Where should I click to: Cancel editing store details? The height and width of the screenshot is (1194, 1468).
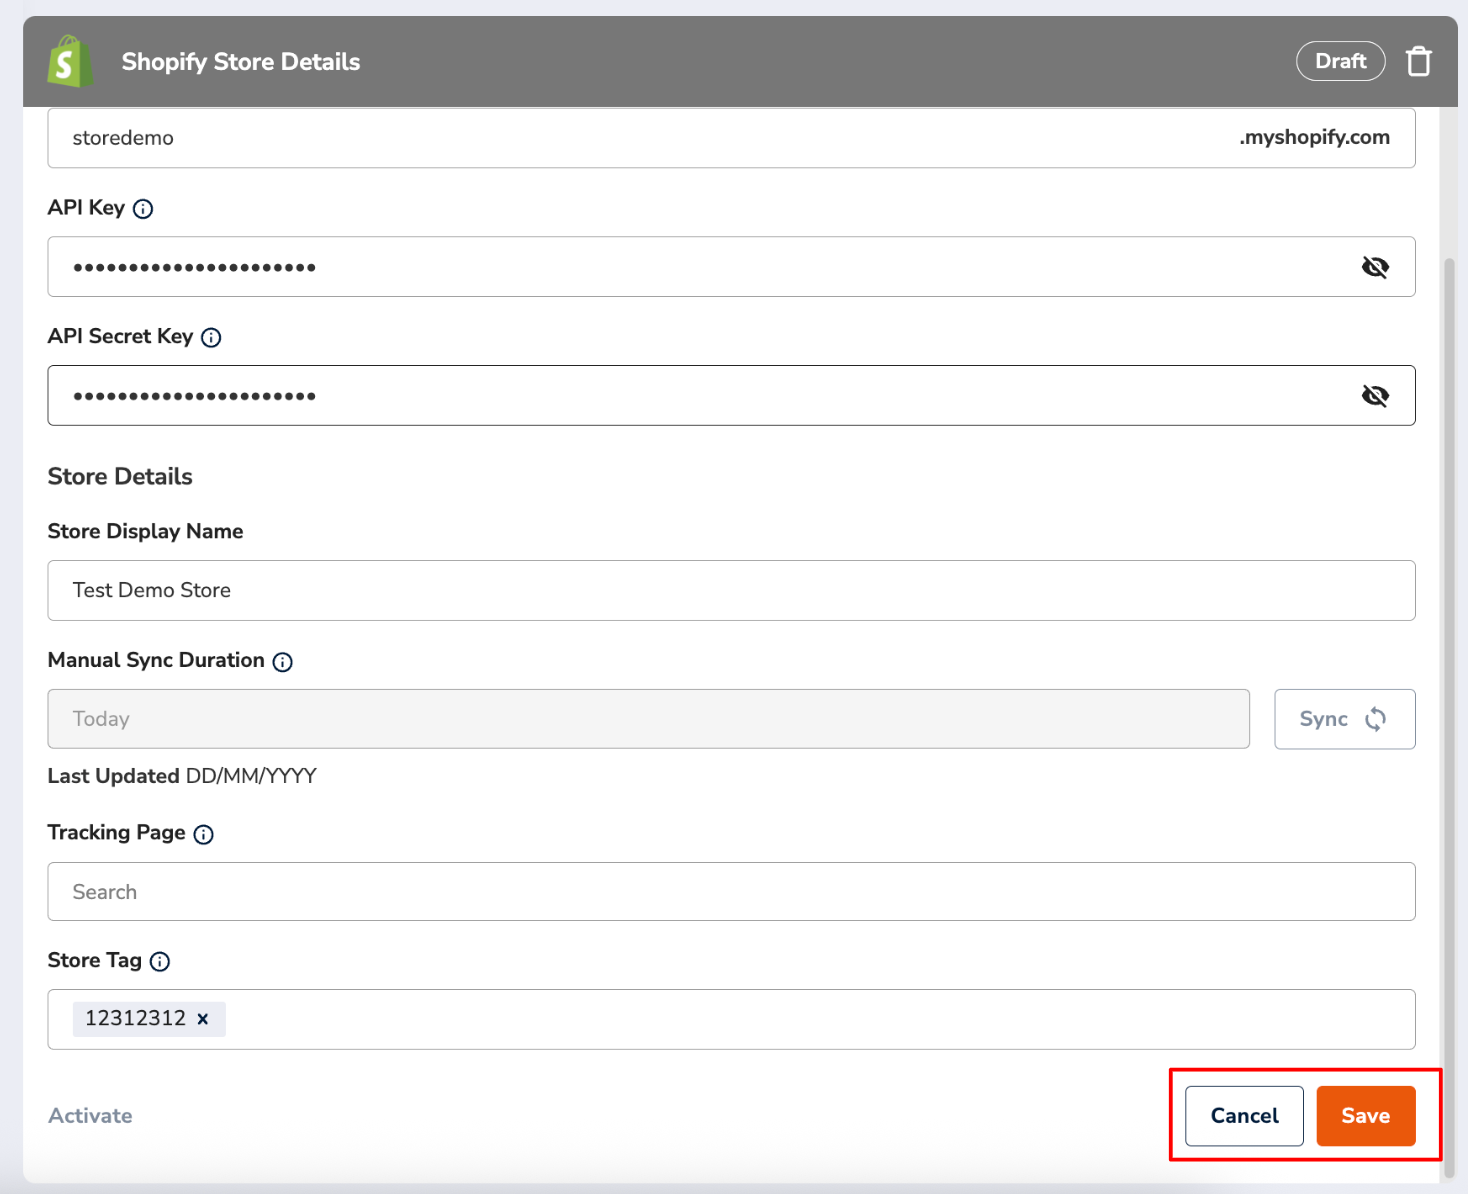coord(1244,1116)
